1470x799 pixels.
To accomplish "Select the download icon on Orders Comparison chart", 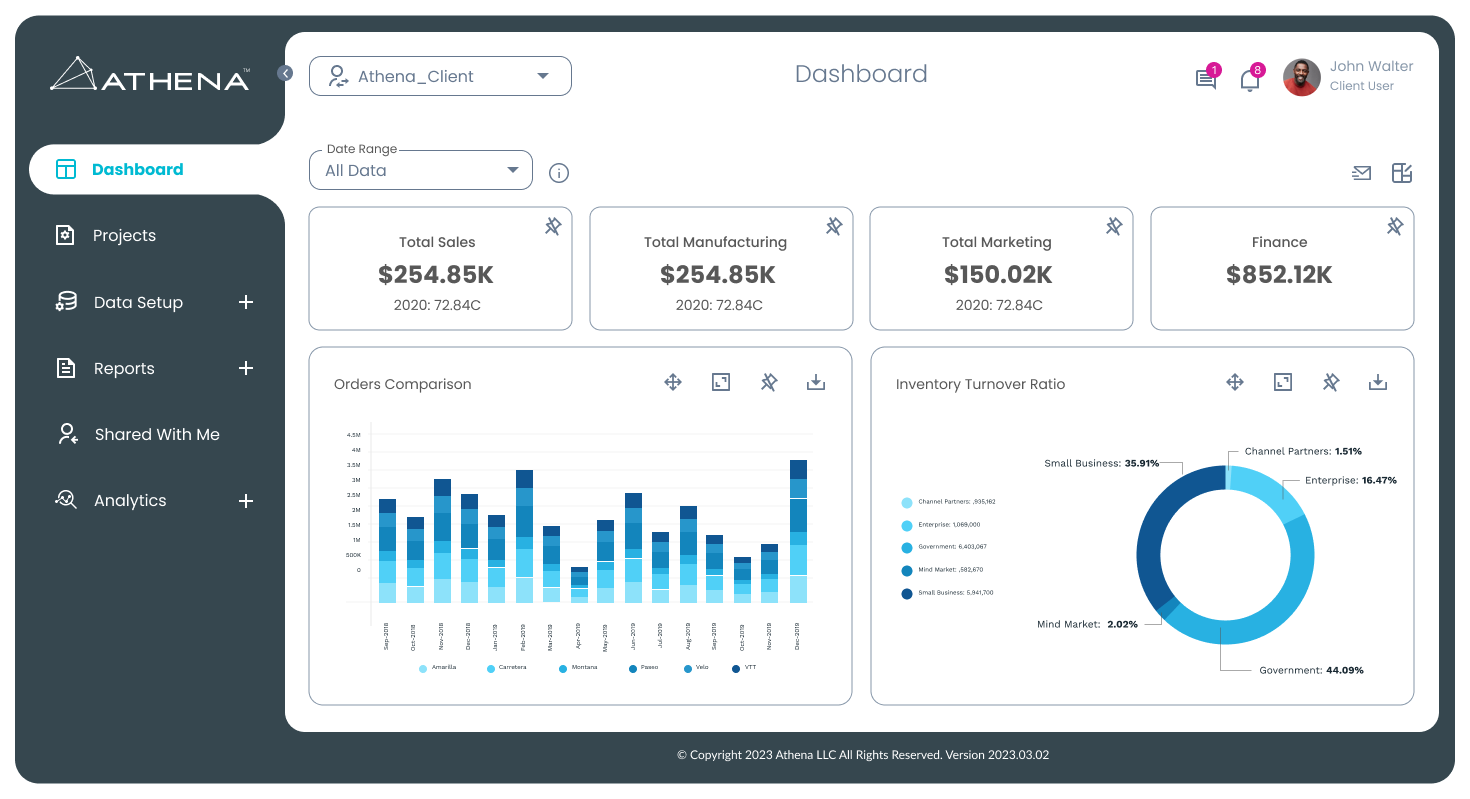I will (815, 382).
